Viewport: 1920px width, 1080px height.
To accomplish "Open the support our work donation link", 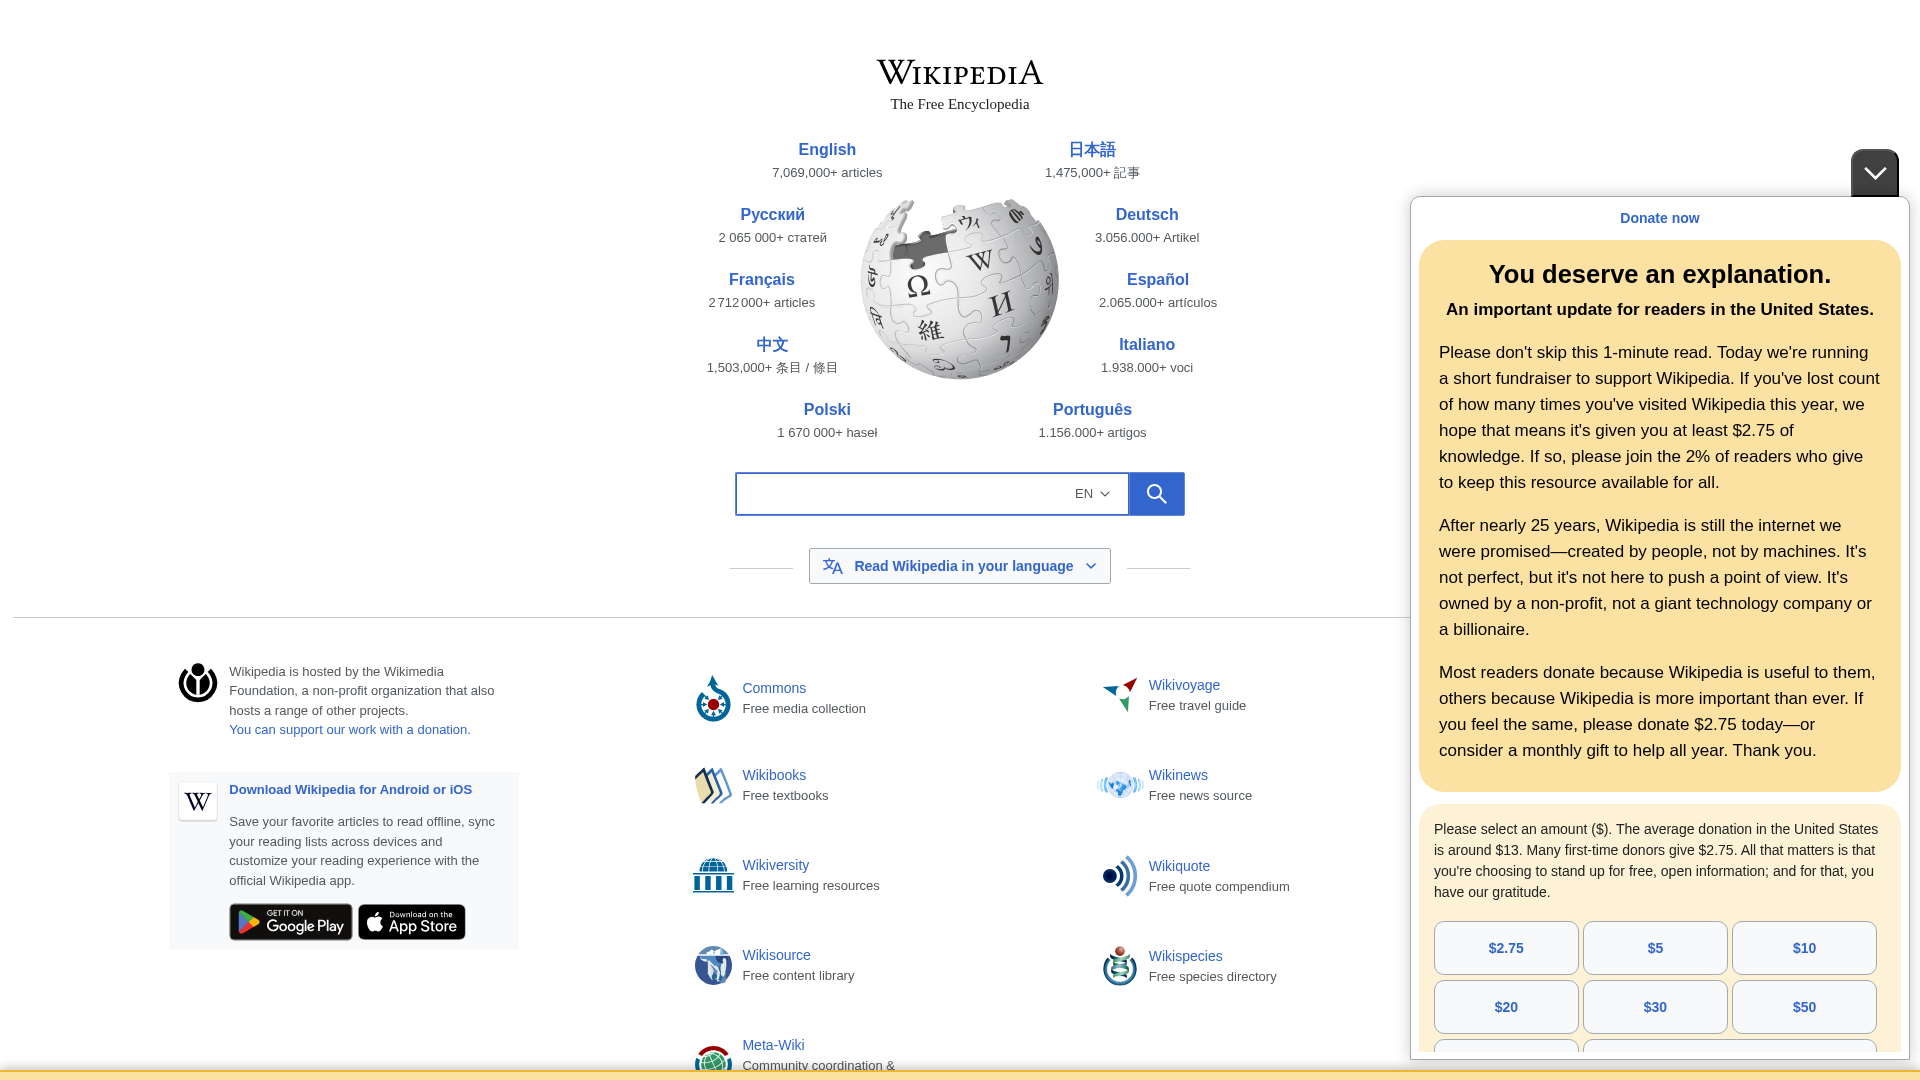I will (349, 729).
